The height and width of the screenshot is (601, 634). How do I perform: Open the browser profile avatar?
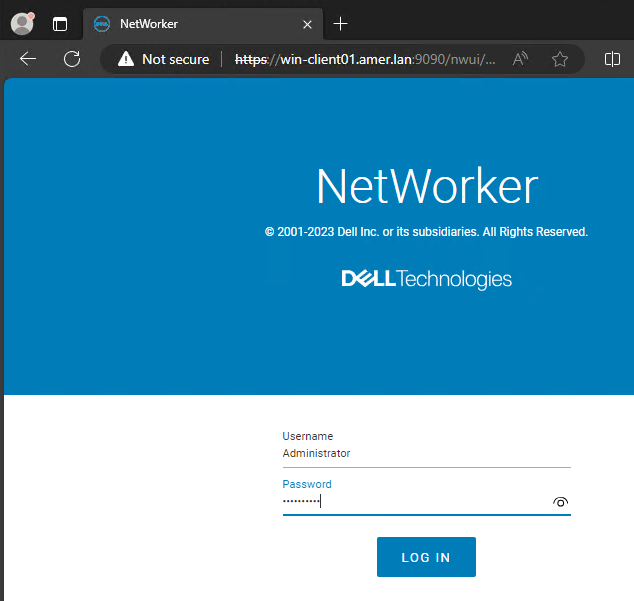[22, 24]
